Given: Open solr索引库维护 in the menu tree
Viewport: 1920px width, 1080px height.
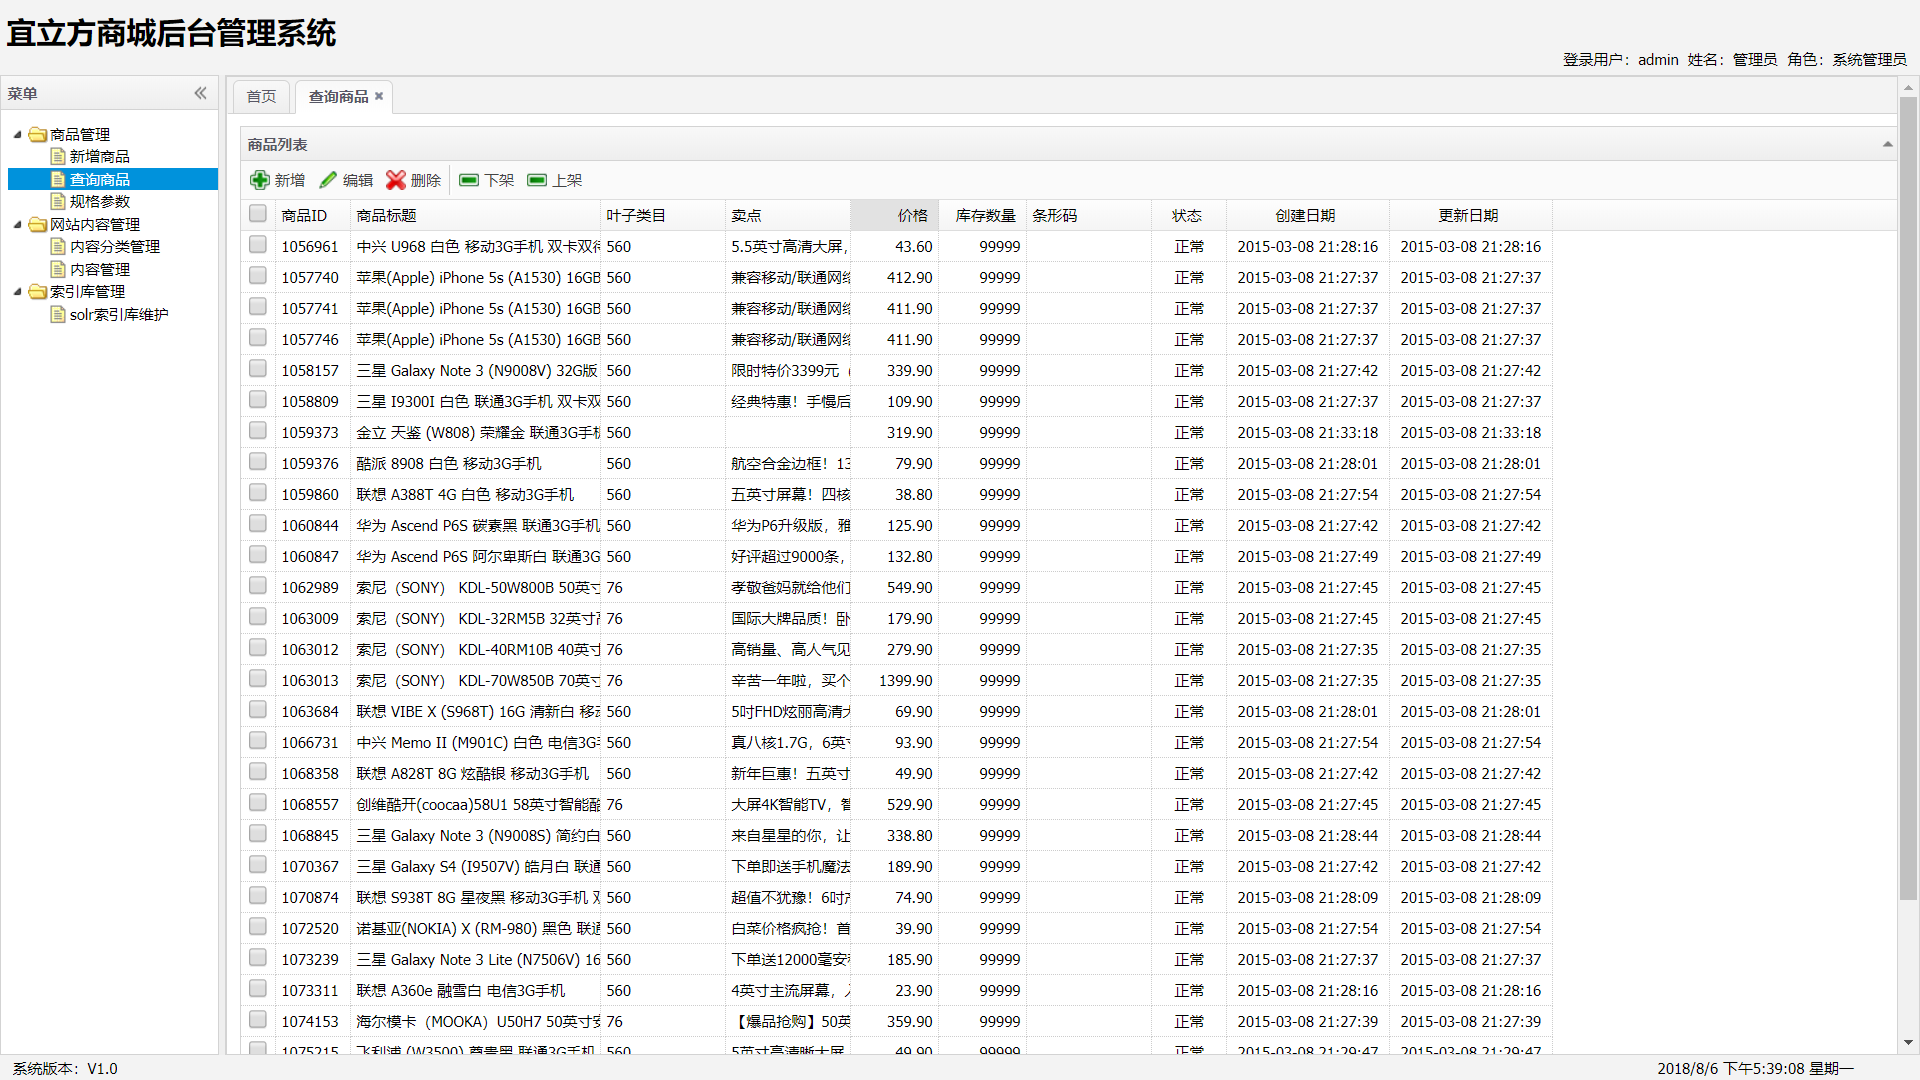Looking at the screenshot, I should pyautogui.click(x=118, y=314).
